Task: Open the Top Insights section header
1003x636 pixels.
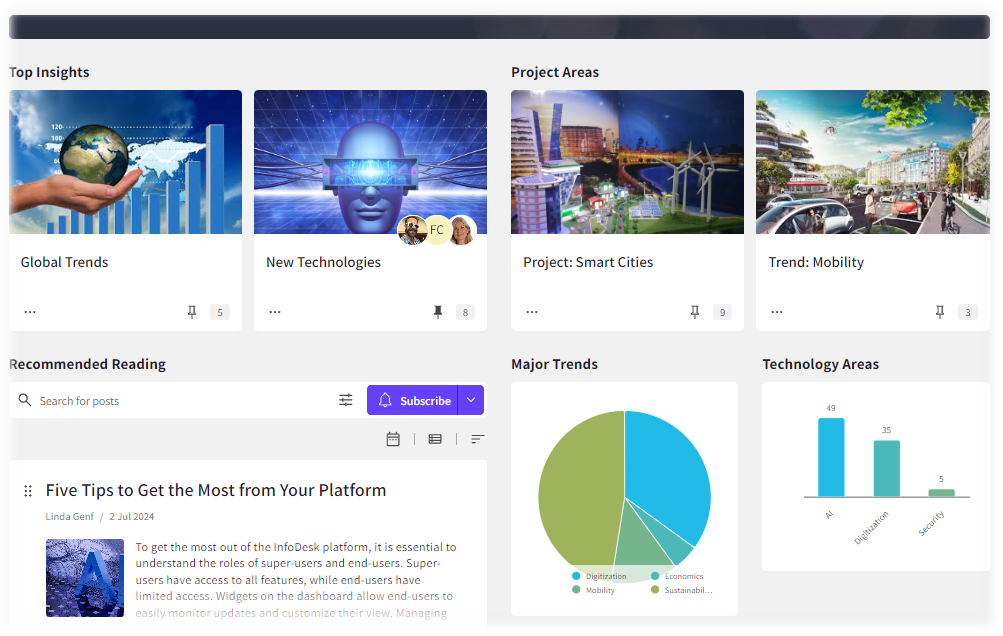Action: (x=49, y=72)
